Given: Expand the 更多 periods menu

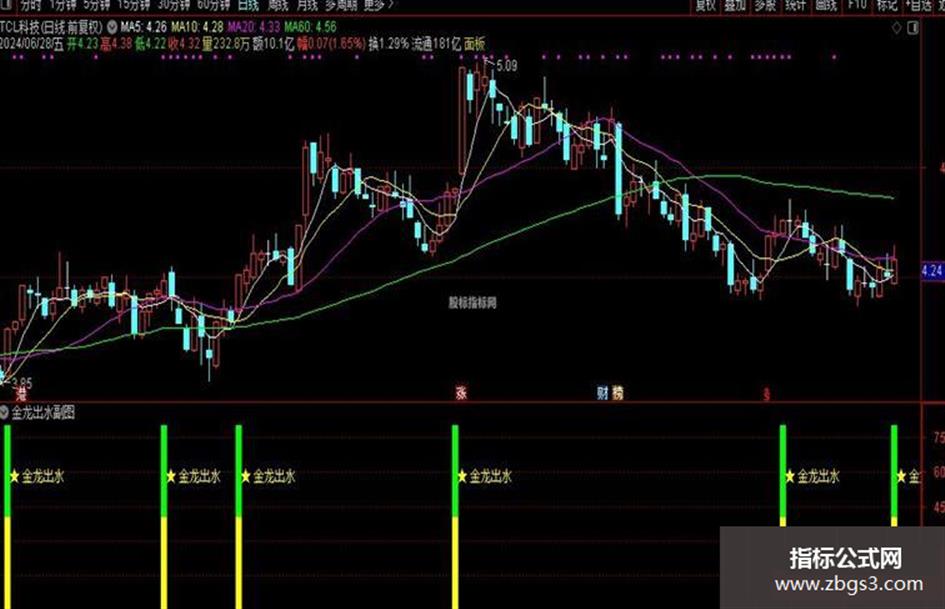Looking at the screenshot, I should point(378,5).
